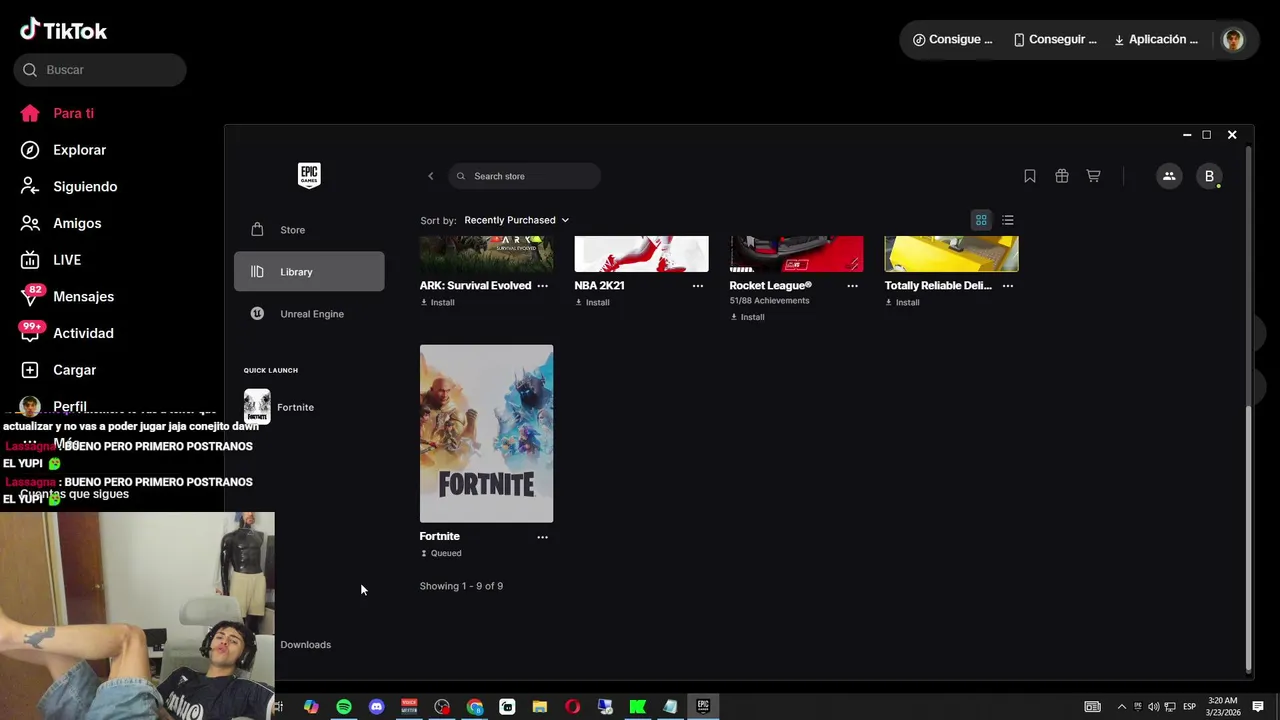The height and width of the screenshot is (720, 1280).
Task: Open Kick app from the taskbar
Action: (637, 707)
